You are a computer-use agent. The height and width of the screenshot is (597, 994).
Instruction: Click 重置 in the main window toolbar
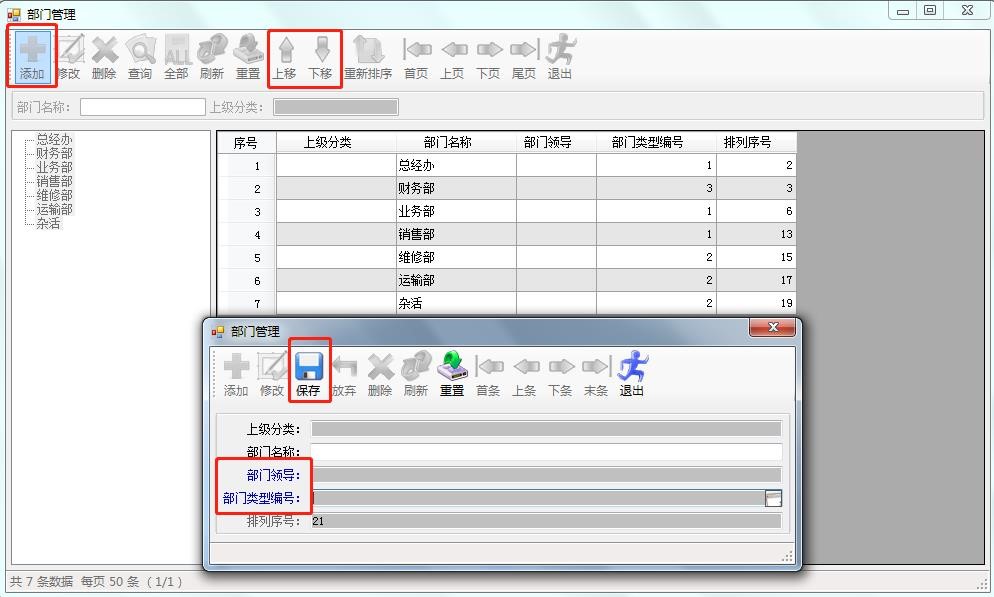pos(248,57)
